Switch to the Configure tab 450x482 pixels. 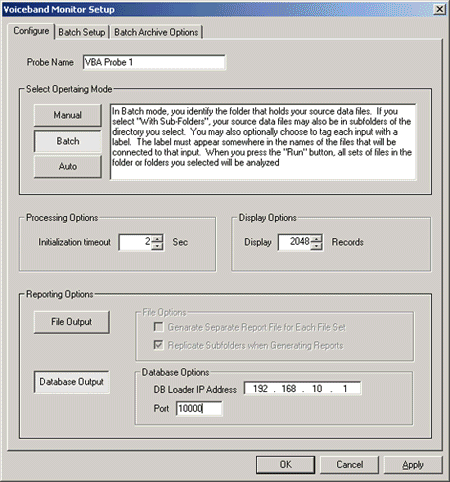[x=31, y=31]
